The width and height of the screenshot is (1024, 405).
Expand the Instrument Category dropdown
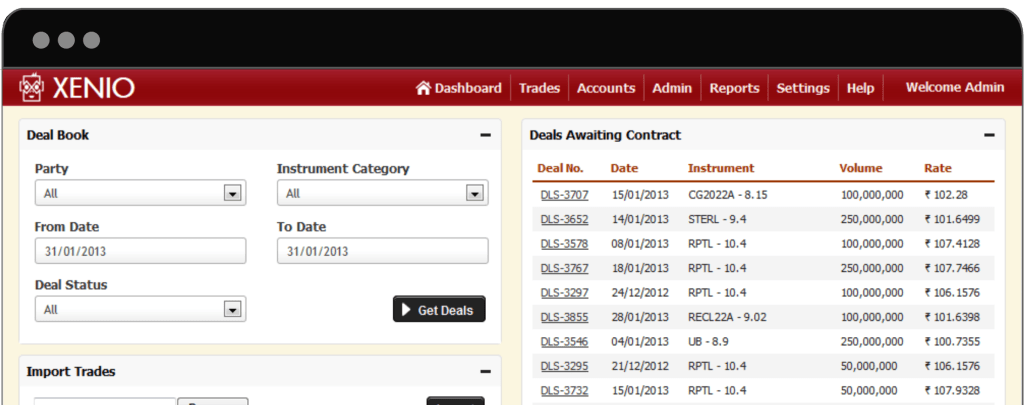(x=382, y=193)
